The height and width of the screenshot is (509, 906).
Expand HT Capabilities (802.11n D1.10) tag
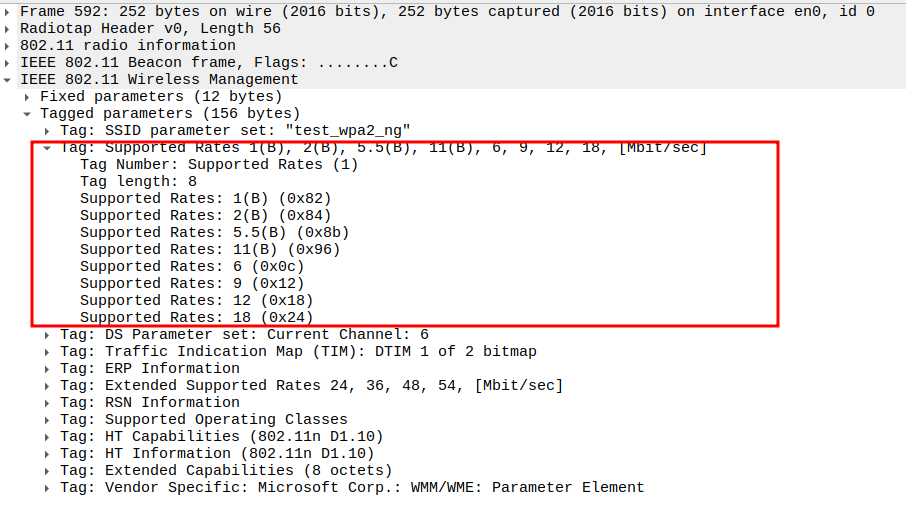pos(48,437)
